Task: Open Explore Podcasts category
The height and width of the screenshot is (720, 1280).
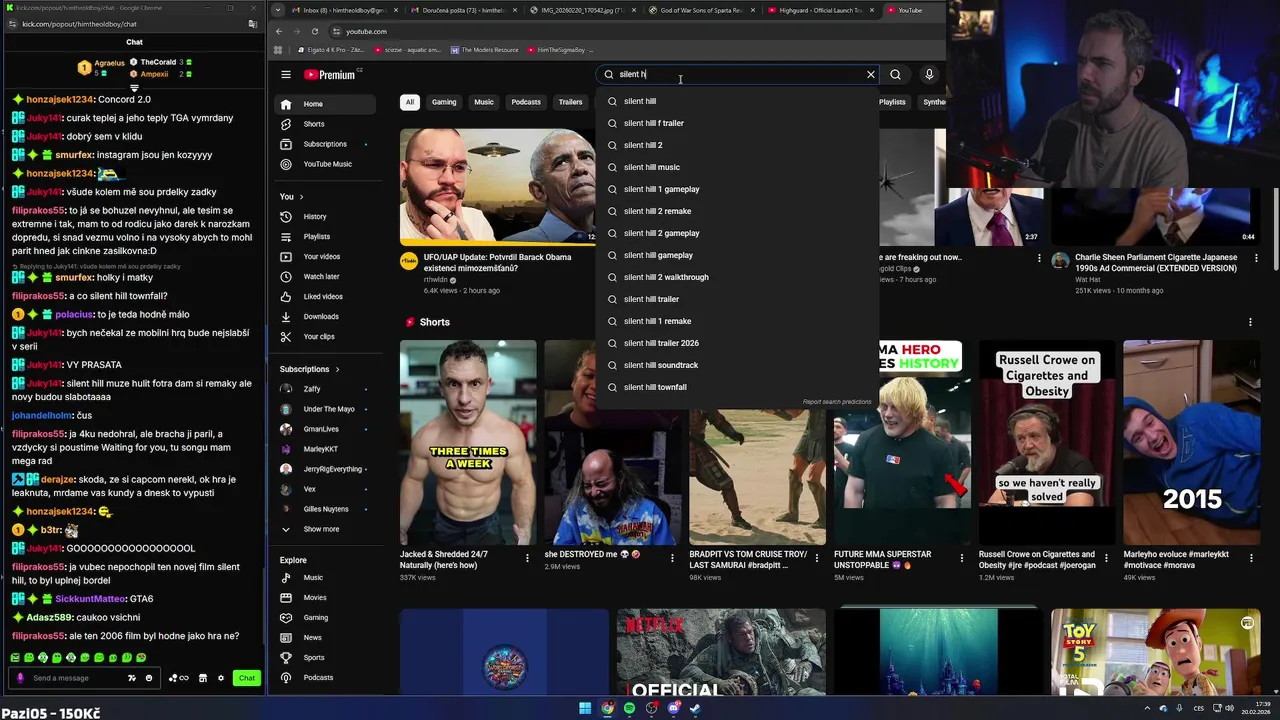Action: pos(324,678)
